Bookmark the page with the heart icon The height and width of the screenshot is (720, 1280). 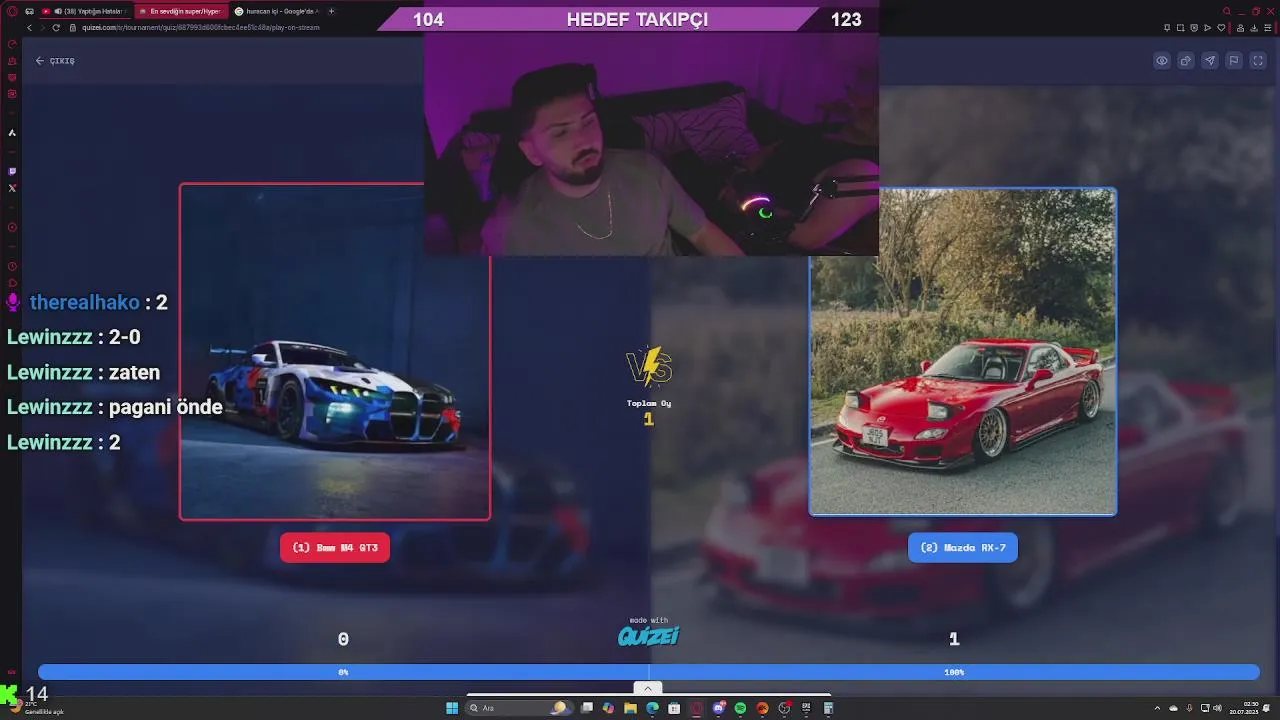click(1221, 28)
